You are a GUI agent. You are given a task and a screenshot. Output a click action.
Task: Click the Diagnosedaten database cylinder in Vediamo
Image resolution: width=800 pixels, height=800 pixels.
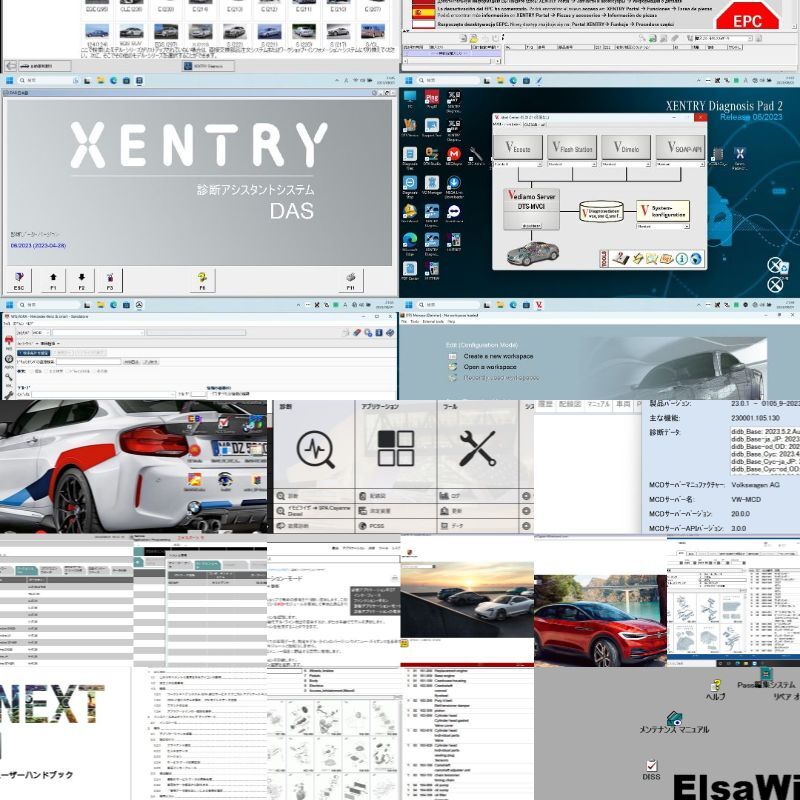click(602, 211)
